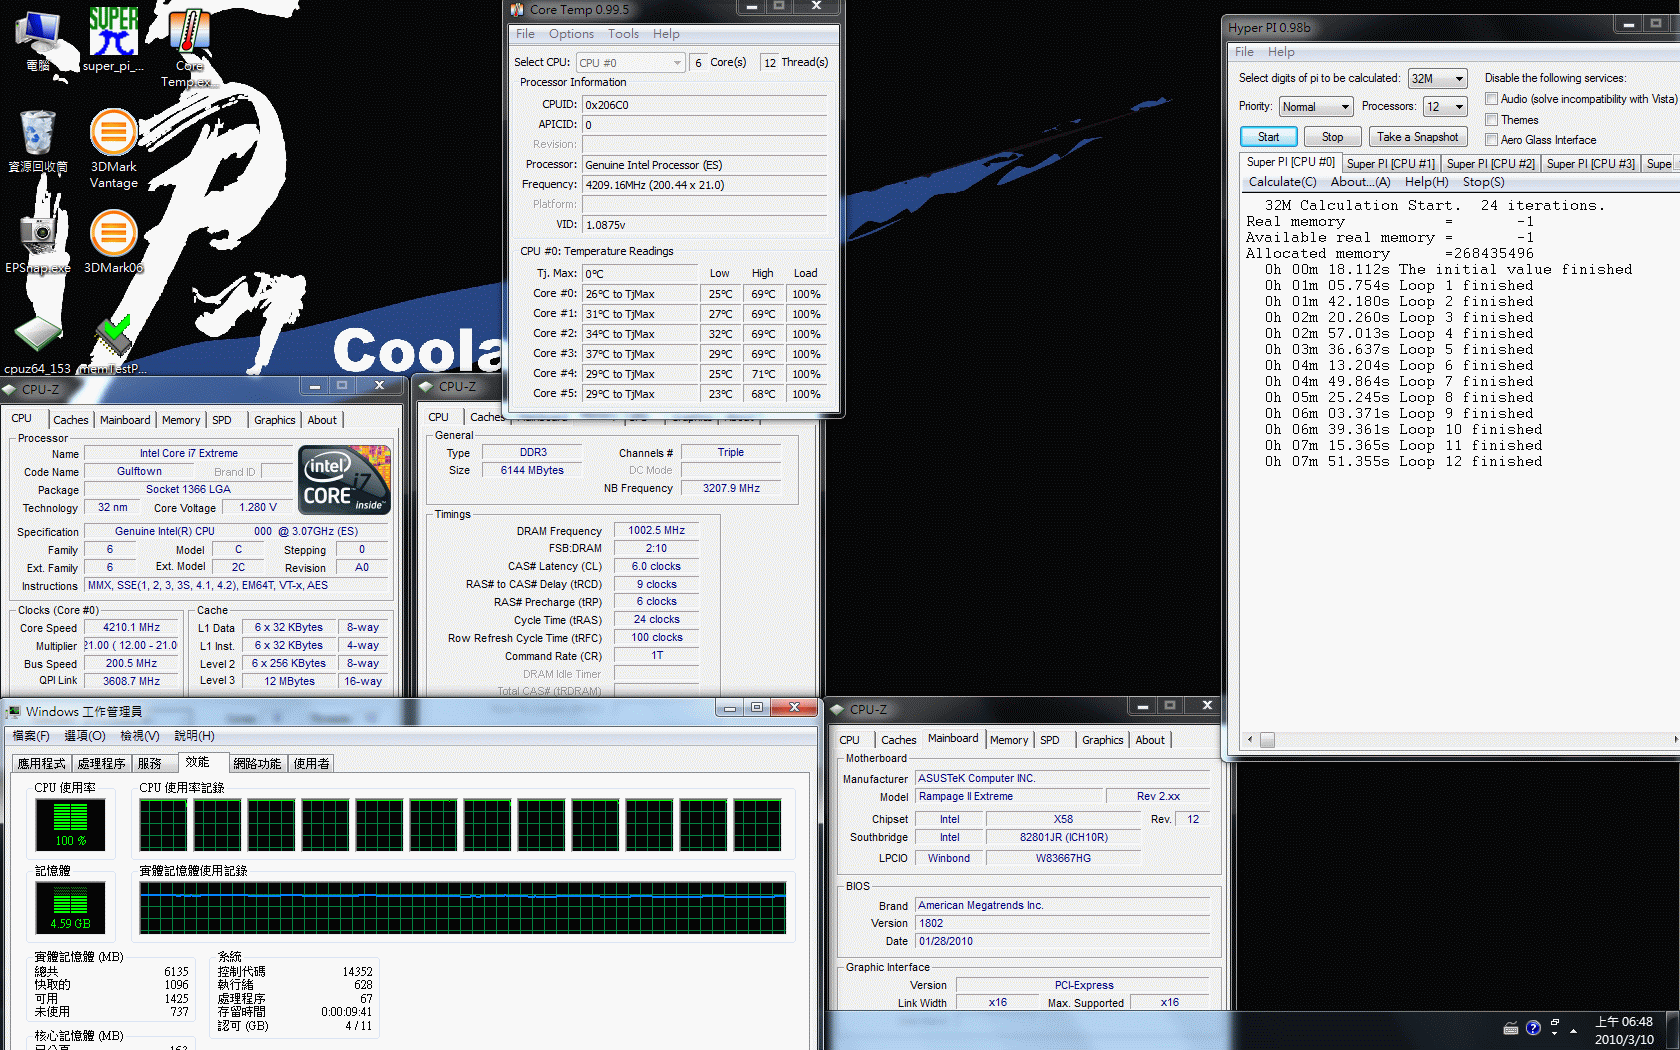Open 檔案(F) menu in Task Manager
1680x1050 pixels.
pos(31,735)
